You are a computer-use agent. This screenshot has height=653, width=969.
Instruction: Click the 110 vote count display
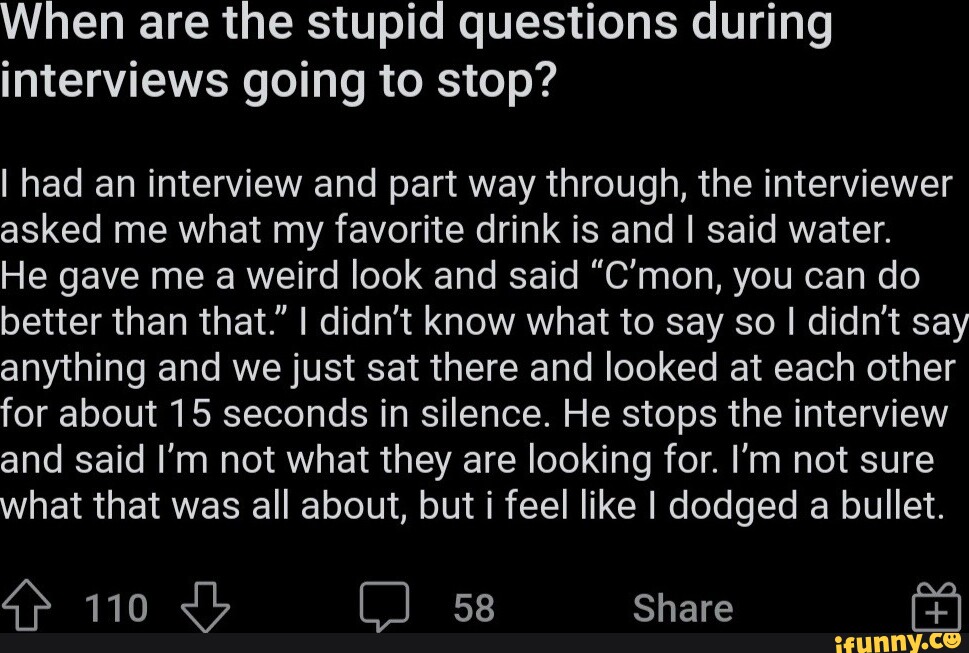(x=116, y=606)
